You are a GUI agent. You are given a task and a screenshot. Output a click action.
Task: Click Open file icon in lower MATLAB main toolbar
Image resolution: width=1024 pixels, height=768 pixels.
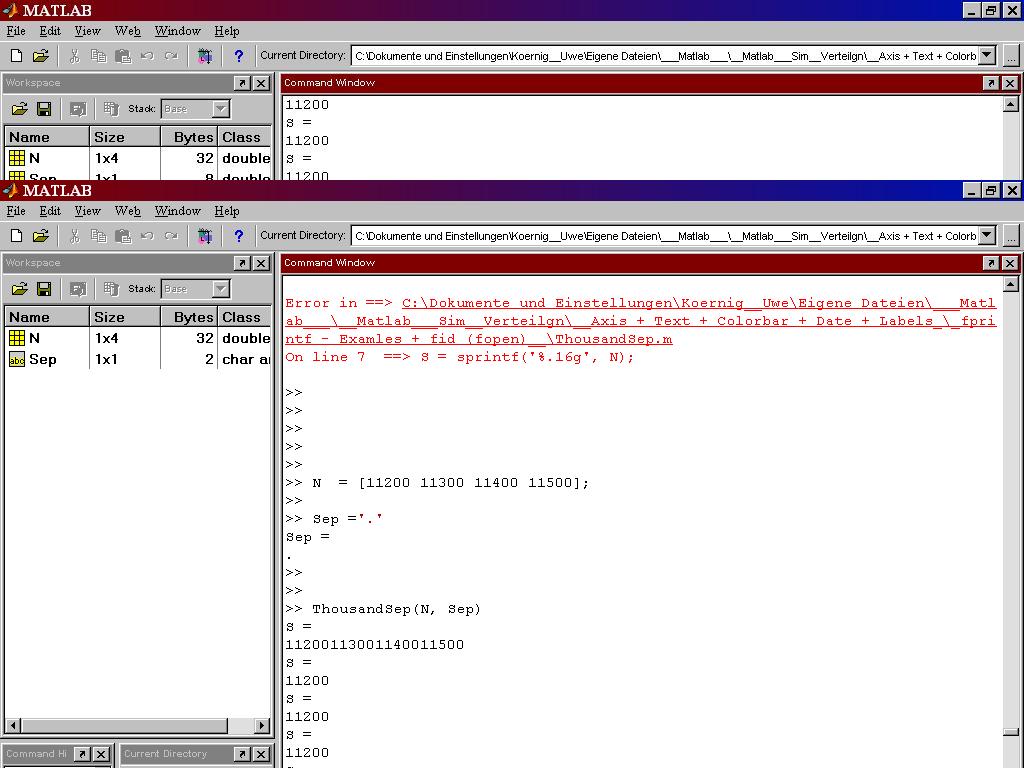41,236
